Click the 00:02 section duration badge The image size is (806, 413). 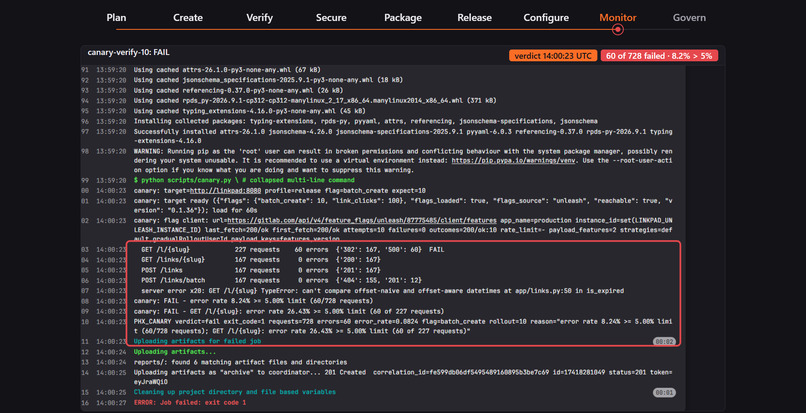pos(664,342)
